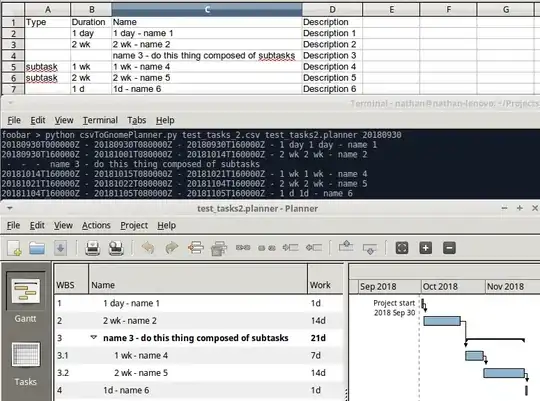This screenshot has width=540, height=401.
Task: Select task row '1d - name 6'
Action: [199, 390]
